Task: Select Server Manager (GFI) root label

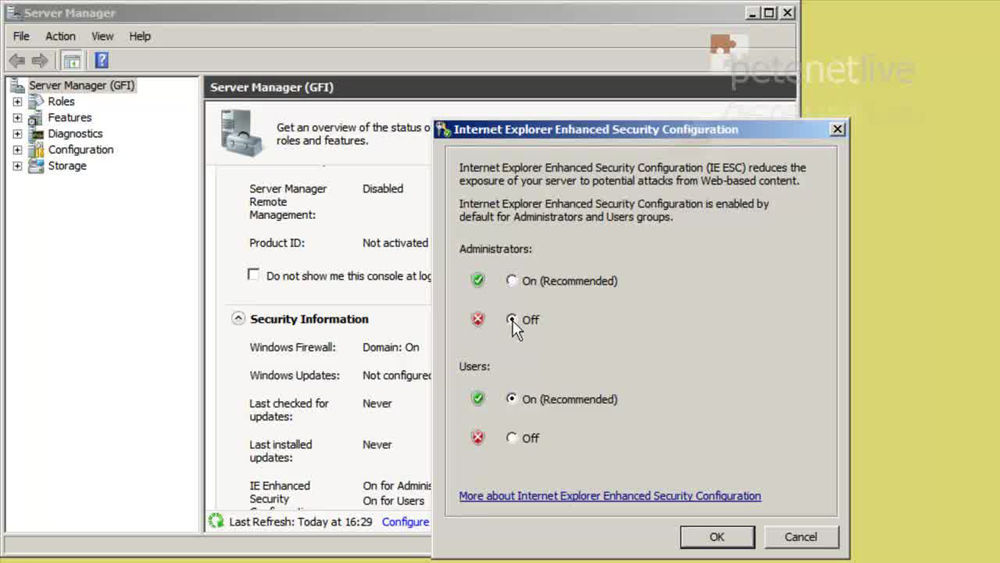Action: coord(82,85)
